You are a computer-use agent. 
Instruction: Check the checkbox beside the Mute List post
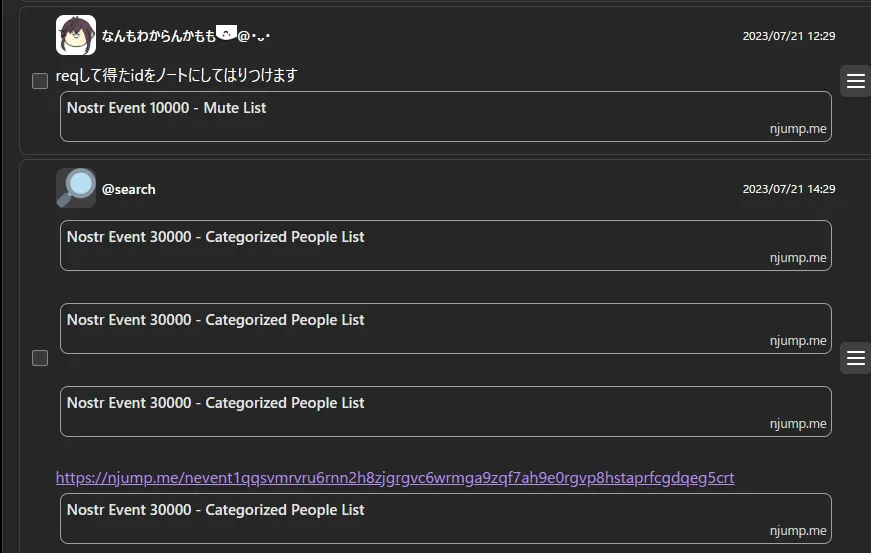(x=40, y=81)
